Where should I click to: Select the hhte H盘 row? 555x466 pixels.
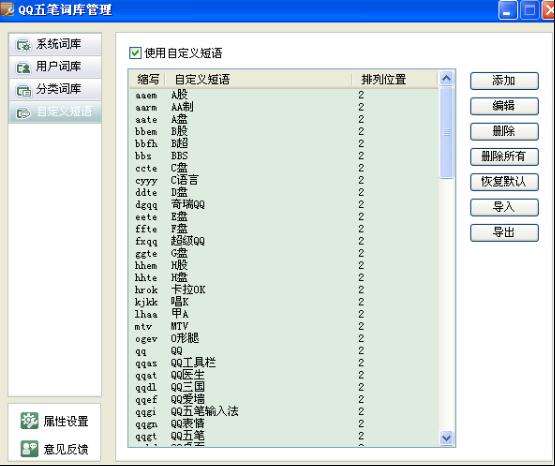click(283, 278)
